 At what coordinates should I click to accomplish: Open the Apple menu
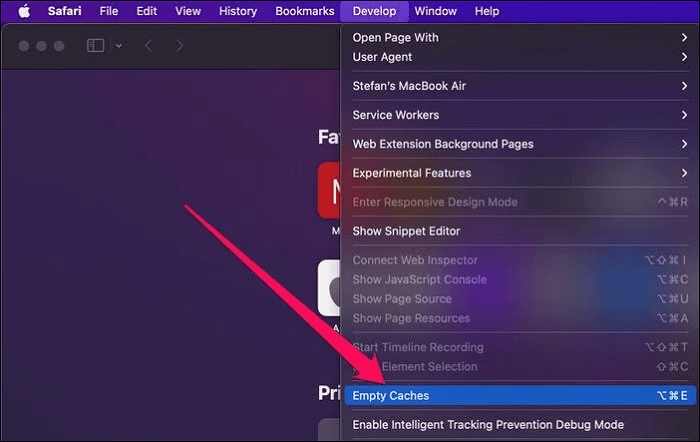tap(24, 11)
